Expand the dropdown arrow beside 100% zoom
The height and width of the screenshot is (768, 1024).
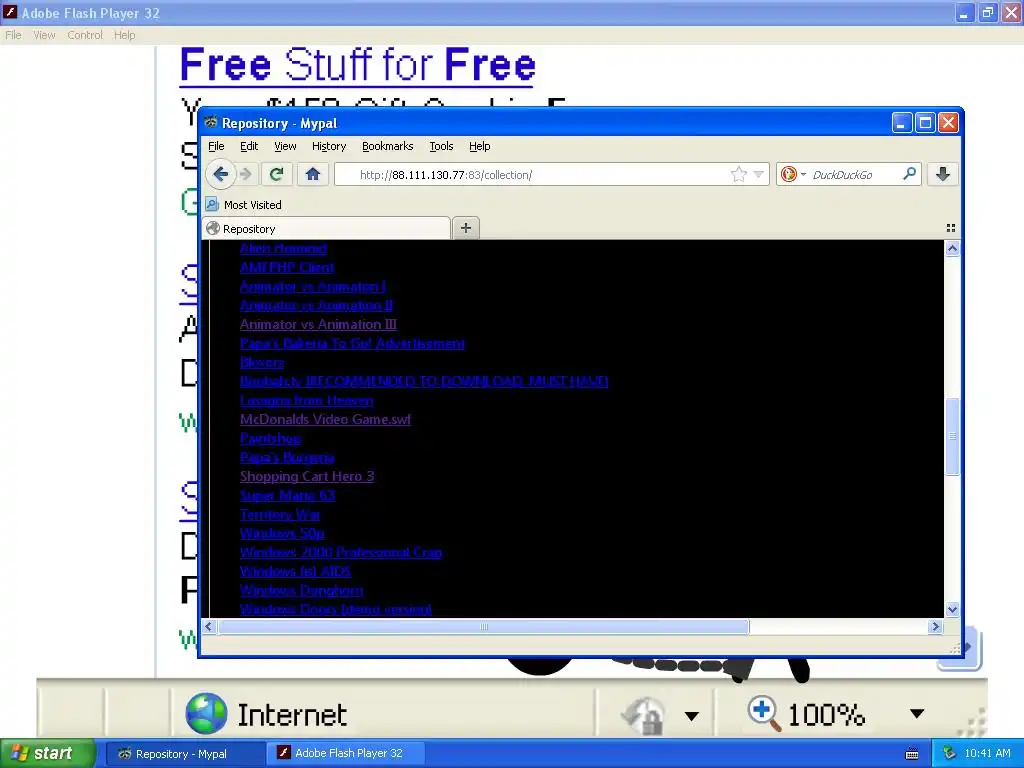pos(917,714)
